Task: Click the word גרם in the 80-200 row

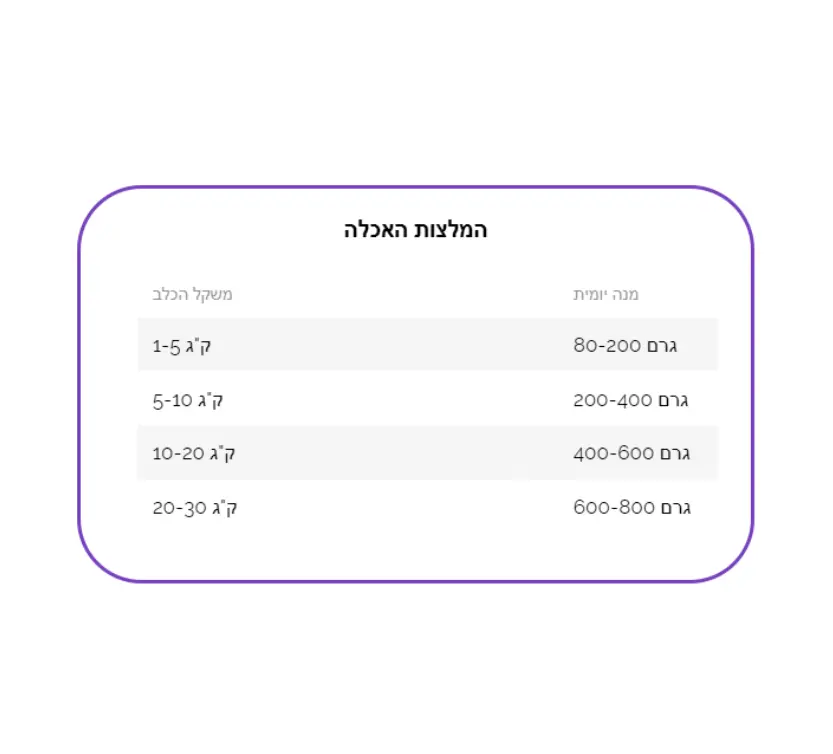Action: [x=662, y=346]
